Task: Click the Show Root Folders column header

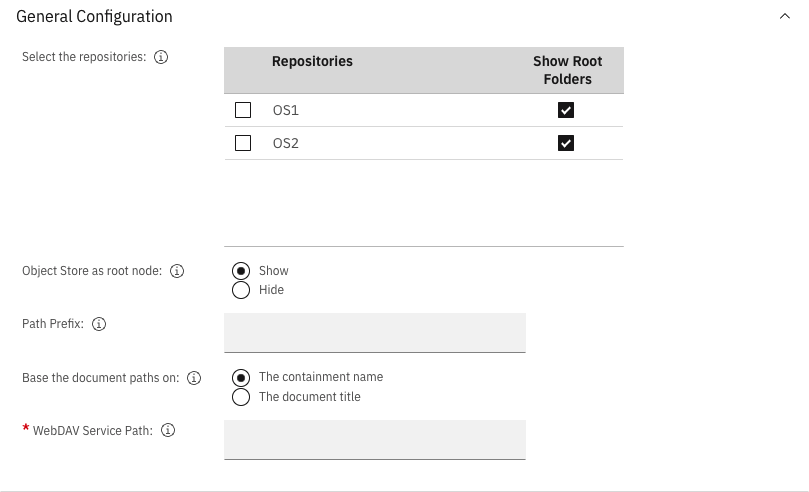Action: (x=567, y=70)
